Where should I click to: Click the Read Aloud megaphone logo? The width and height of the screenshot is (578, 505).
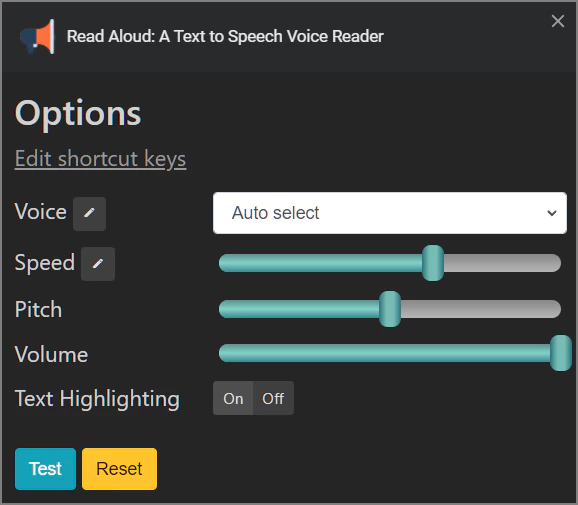coord(38,37)
